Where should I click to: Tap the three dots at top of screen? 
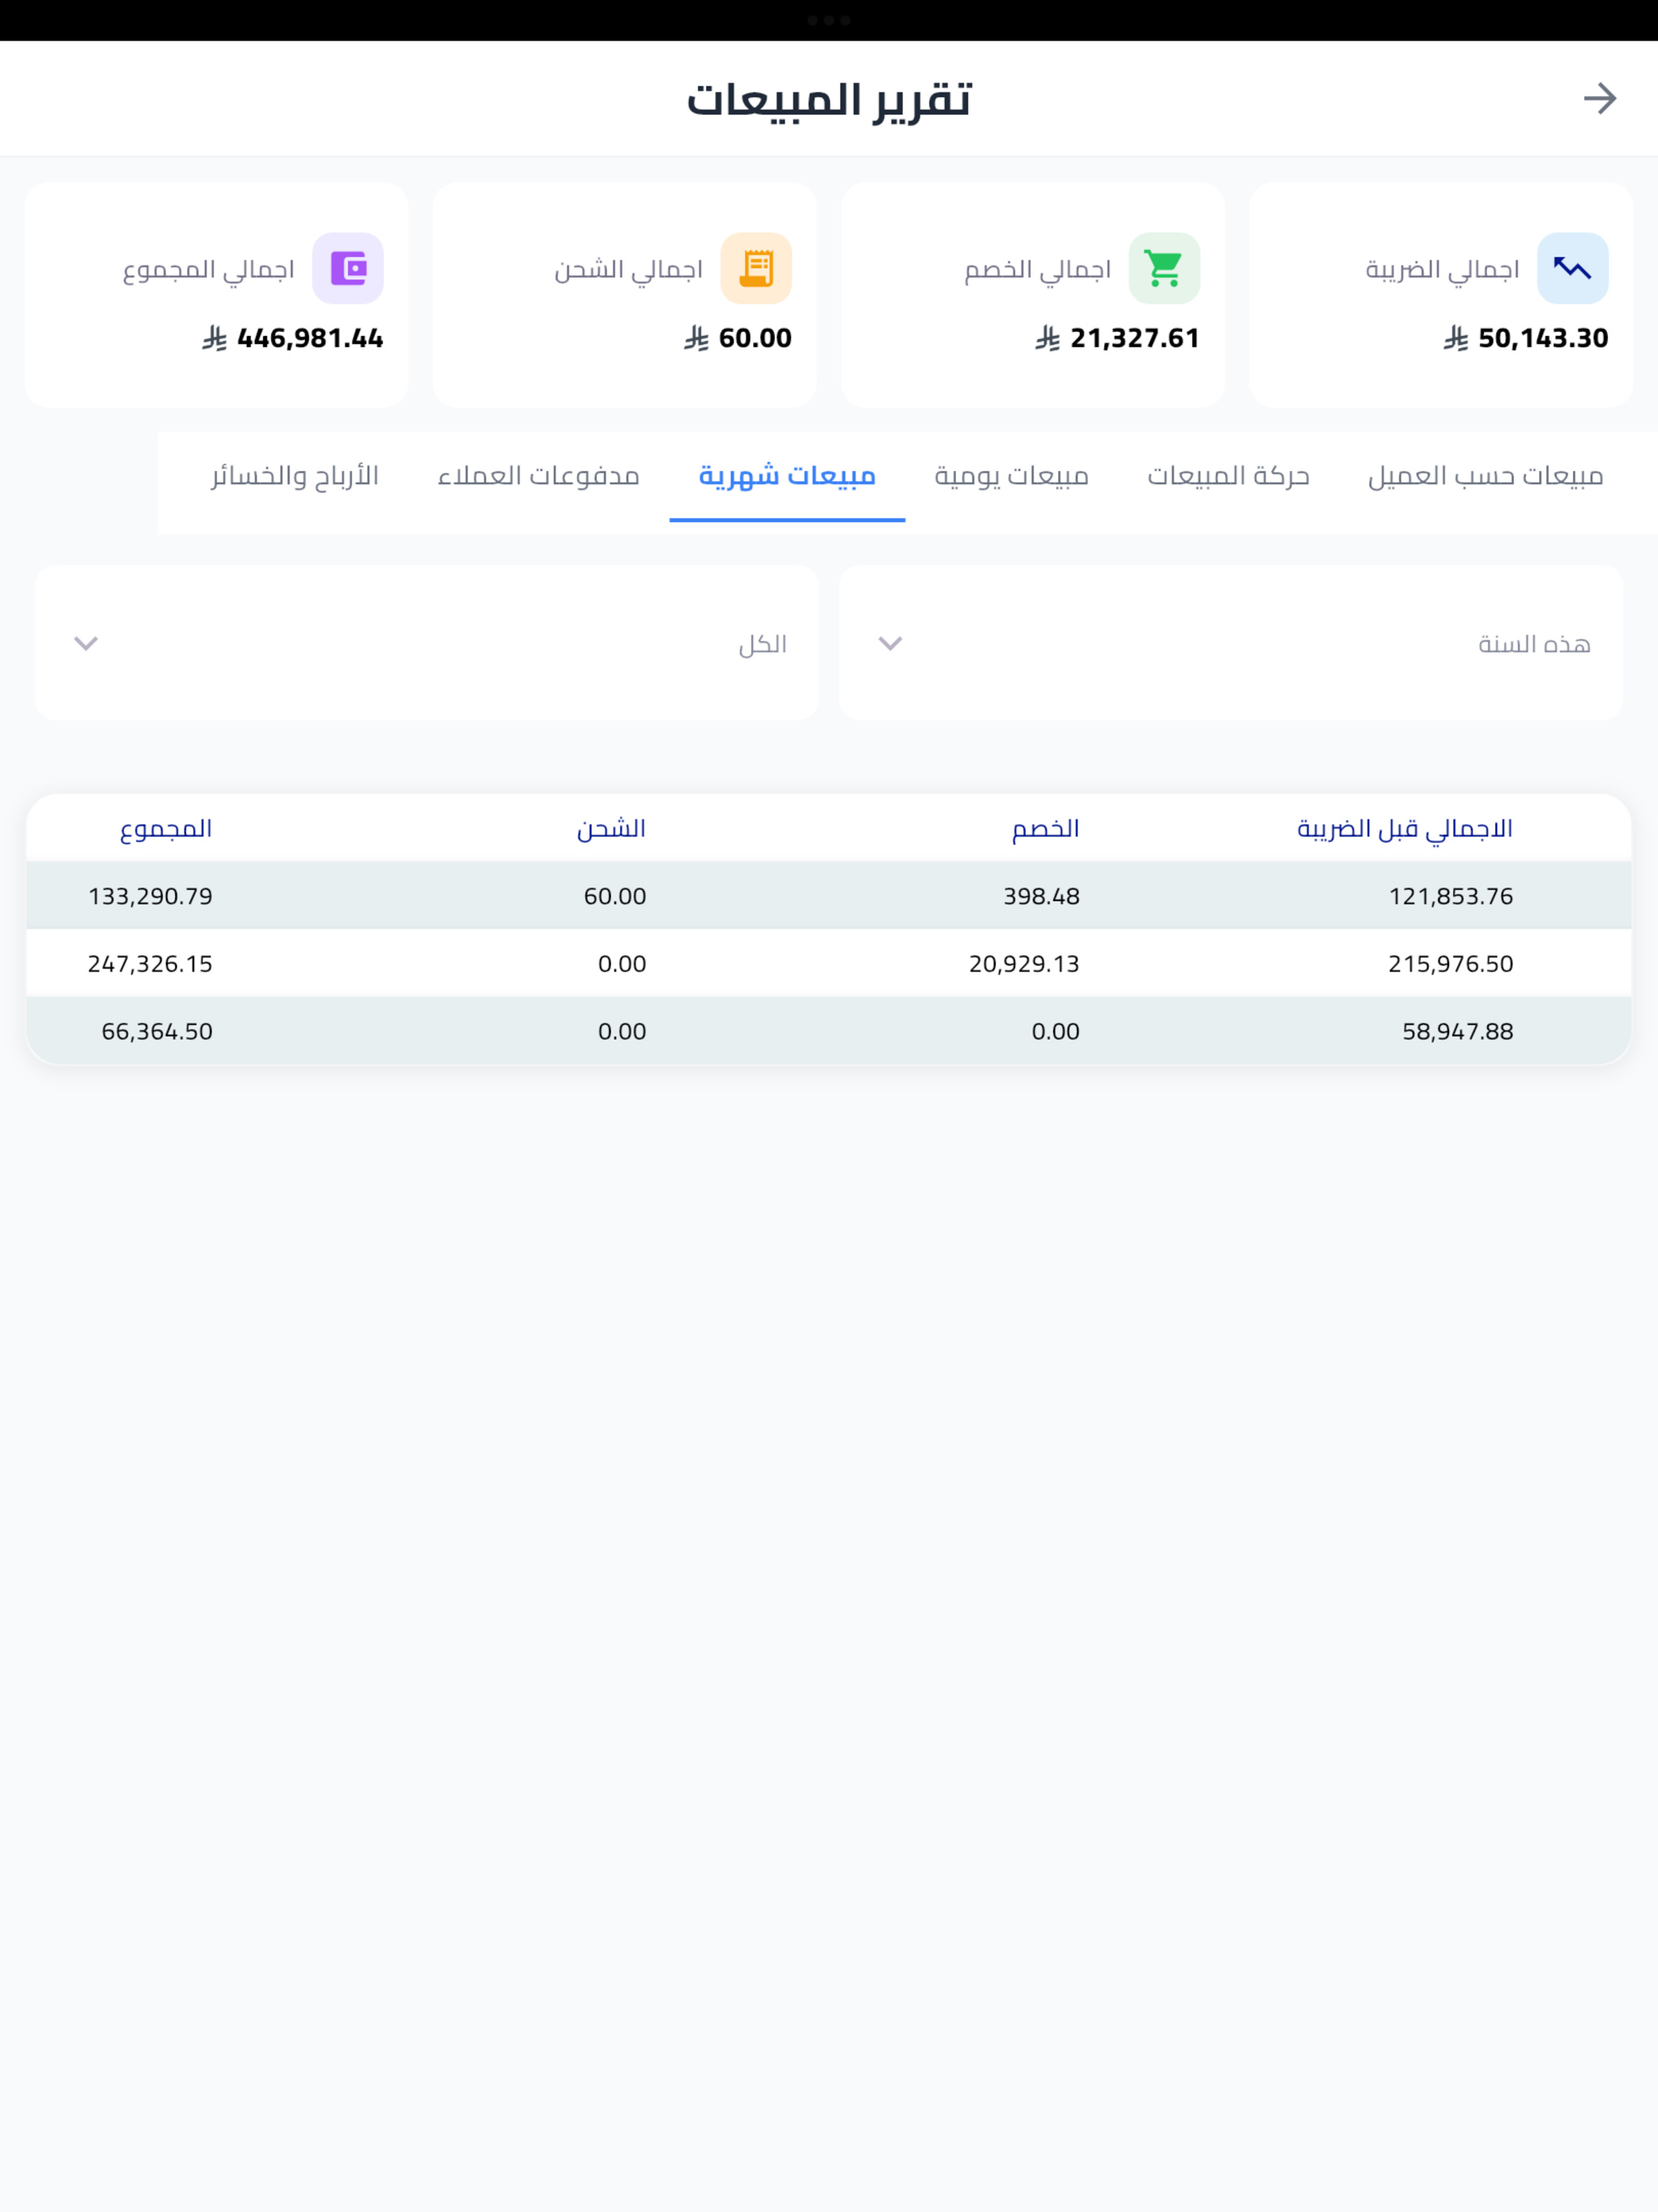coord(829,20)
